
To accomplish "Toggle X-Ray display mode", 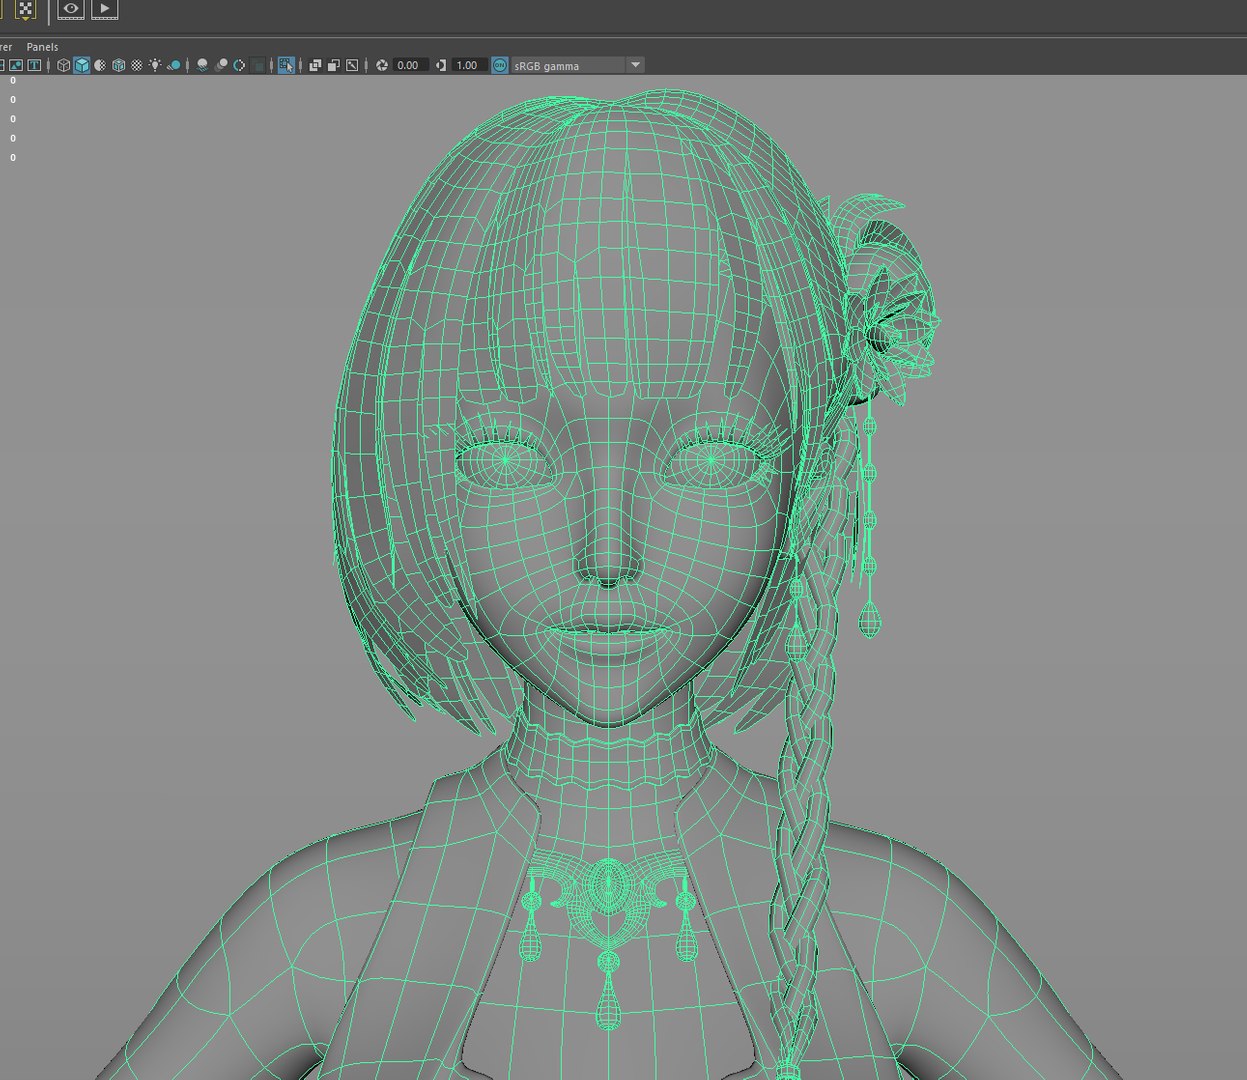I will click(x=315, y=65).
